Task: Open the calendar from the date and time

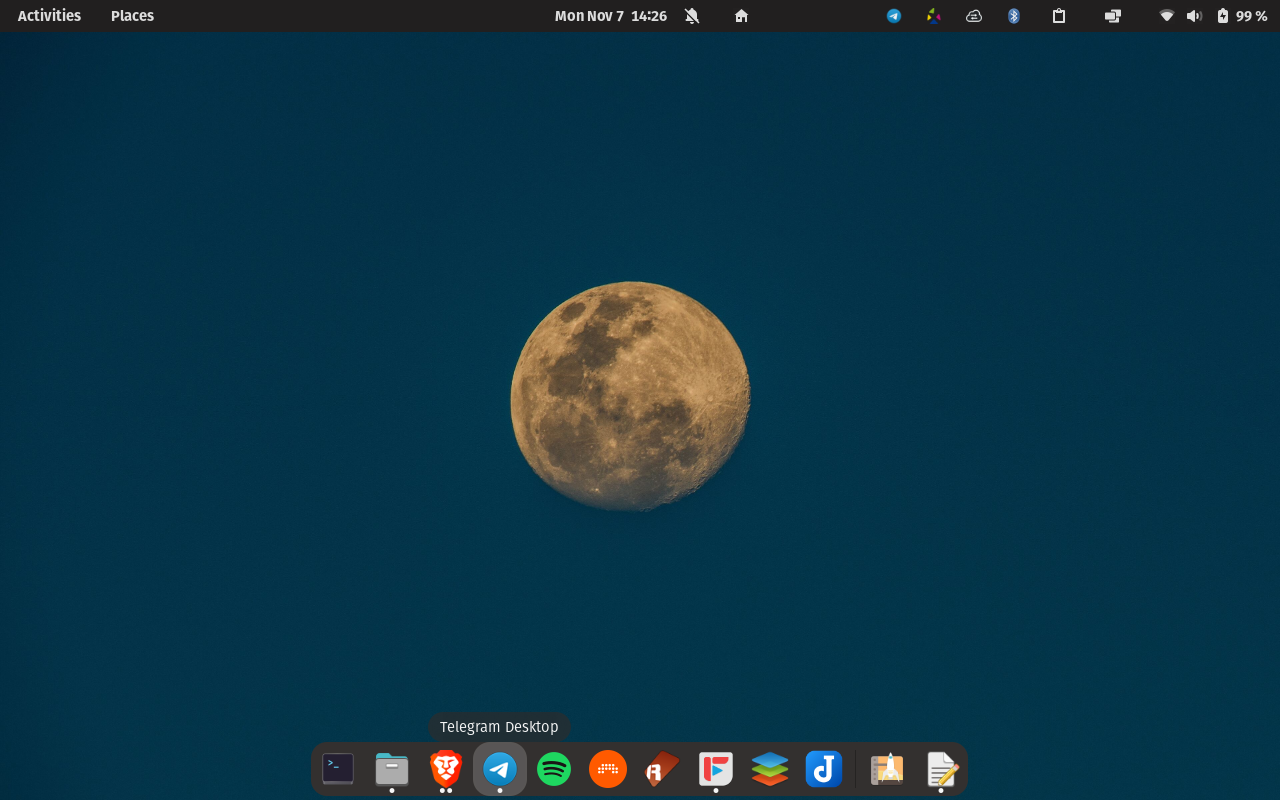Action: 610,16
